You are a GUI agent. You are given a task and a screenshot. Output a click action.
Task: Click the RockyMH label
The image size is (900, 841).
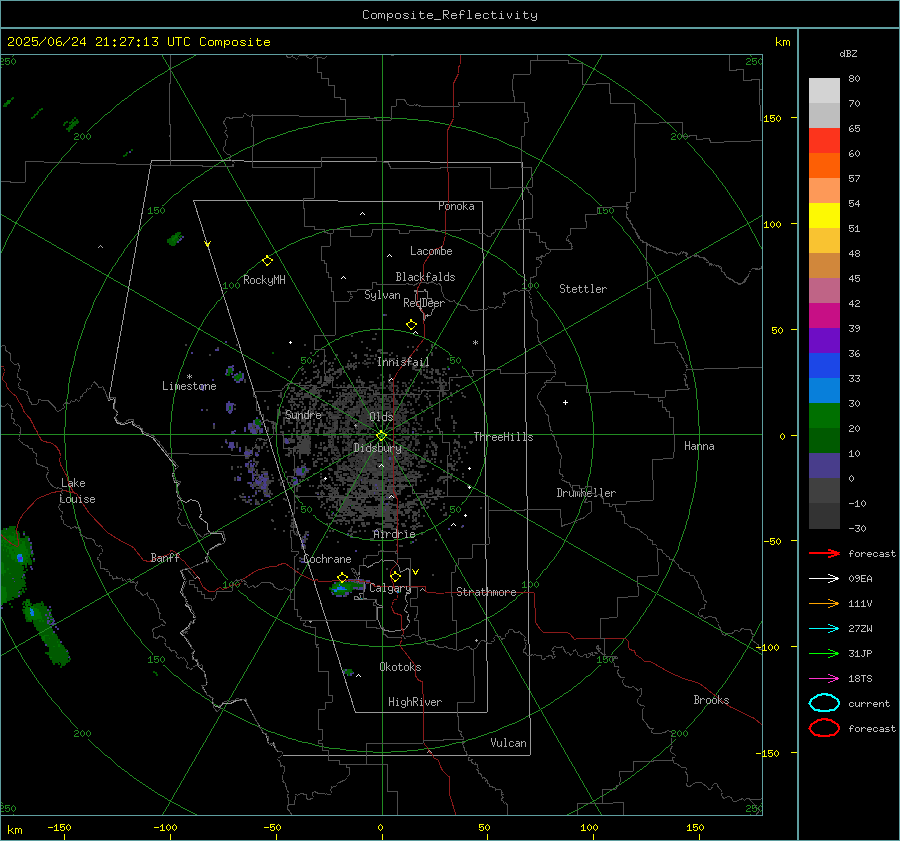[264, 280]
